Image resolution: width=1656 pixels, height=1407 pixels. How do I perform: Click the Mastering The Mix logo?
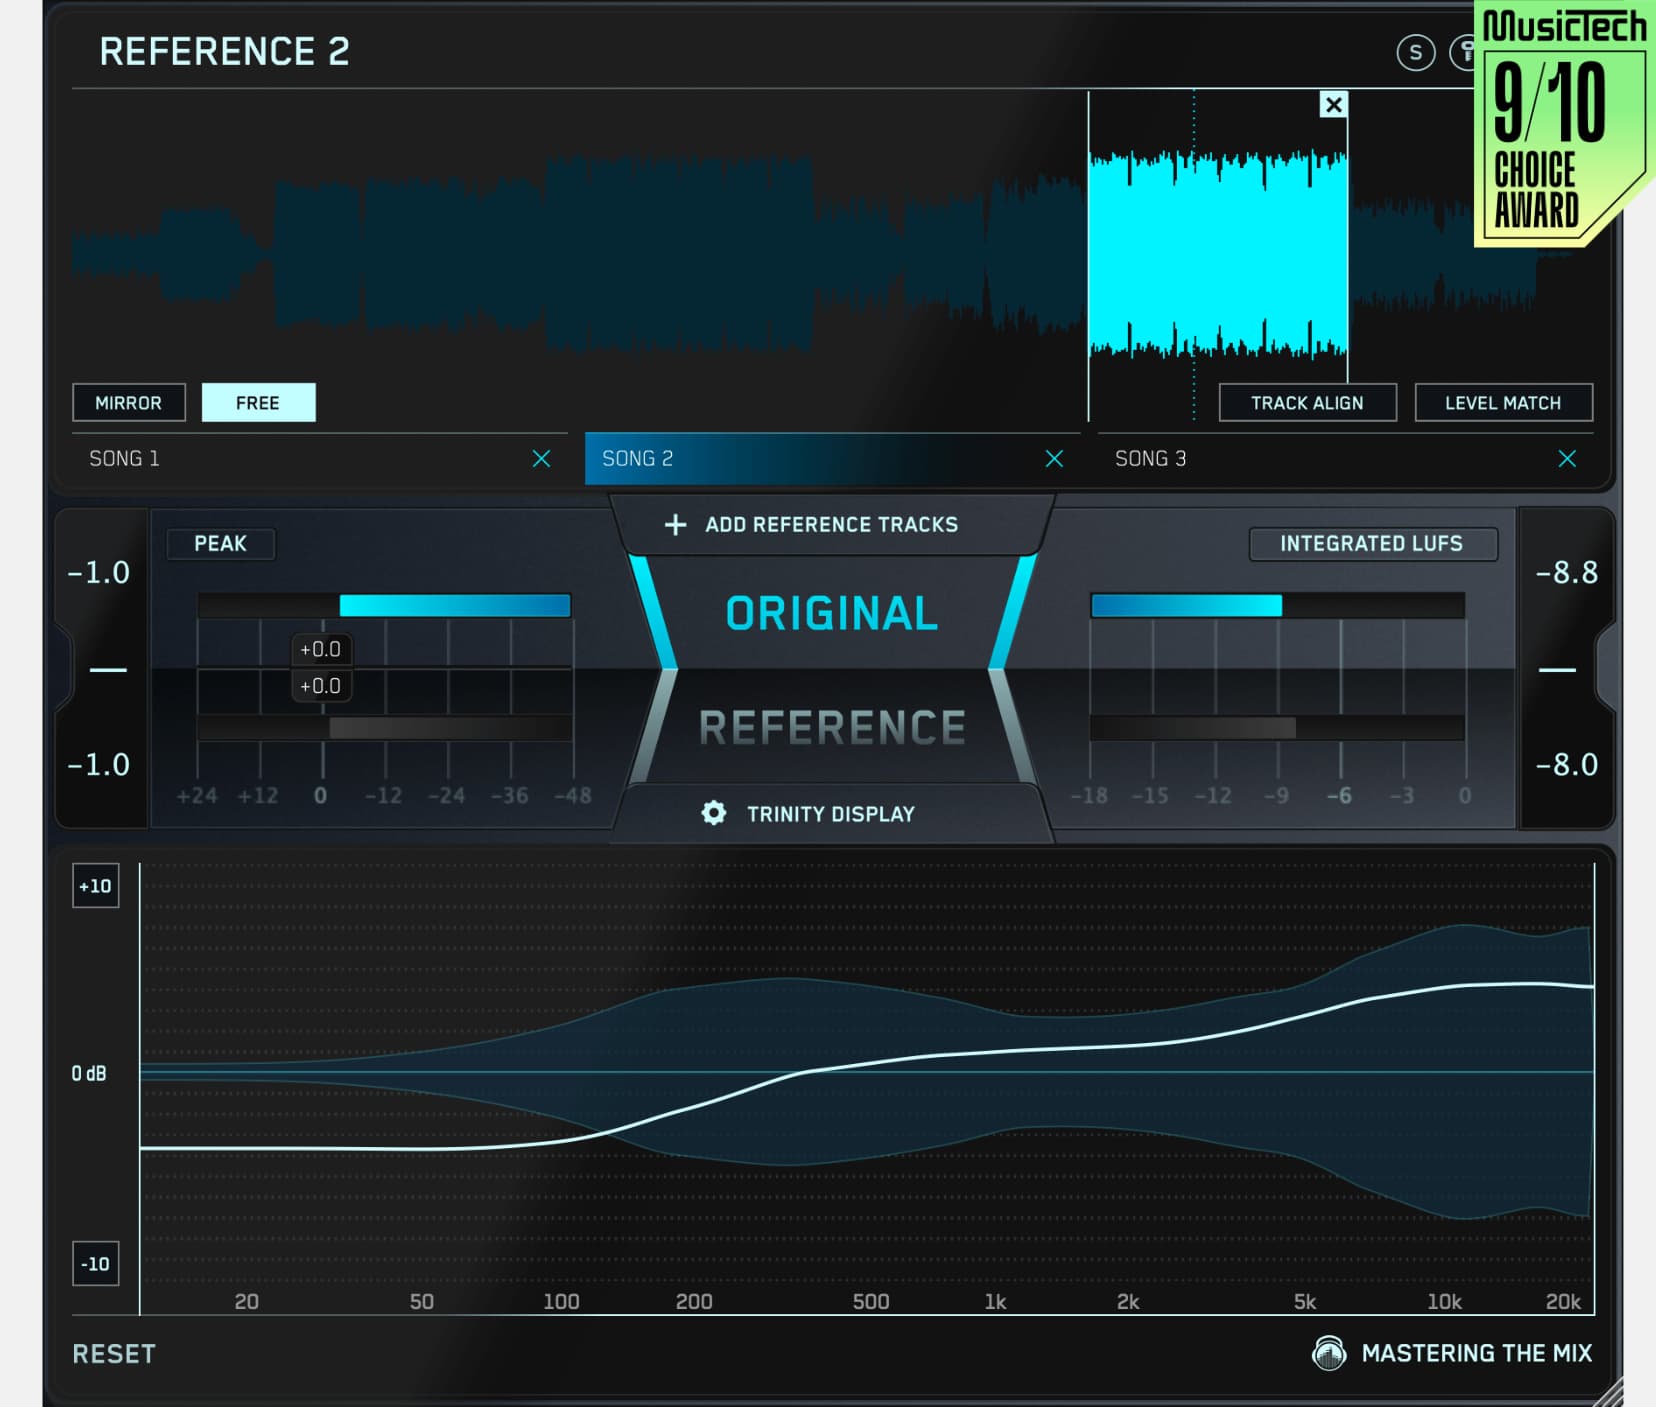(1329, 1353)
